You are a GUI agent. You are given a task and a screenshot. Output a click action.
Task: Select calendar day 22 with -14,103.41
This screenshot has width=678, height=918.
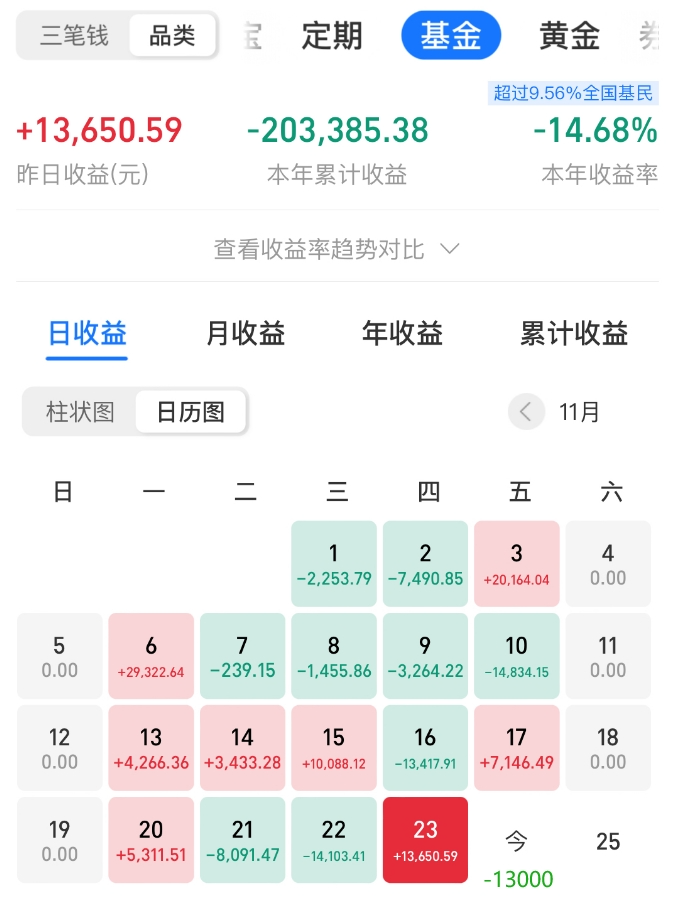point(334,840)
